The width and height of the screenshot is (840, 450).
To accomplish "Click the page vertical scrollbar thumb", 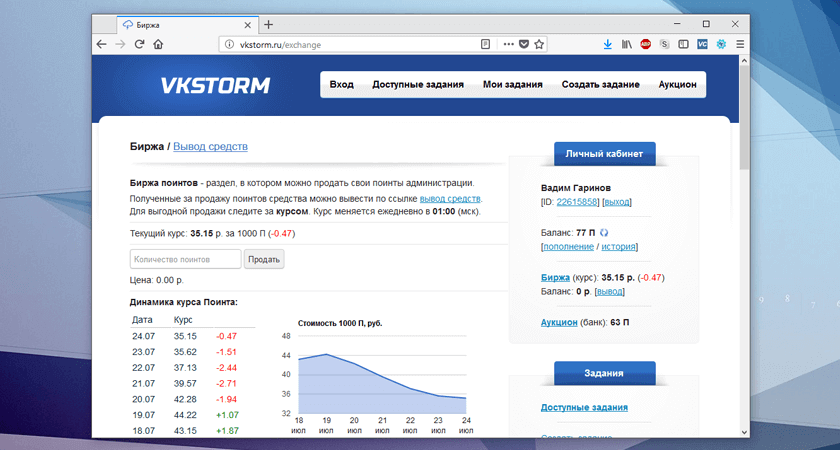I will tap(744, 117).
